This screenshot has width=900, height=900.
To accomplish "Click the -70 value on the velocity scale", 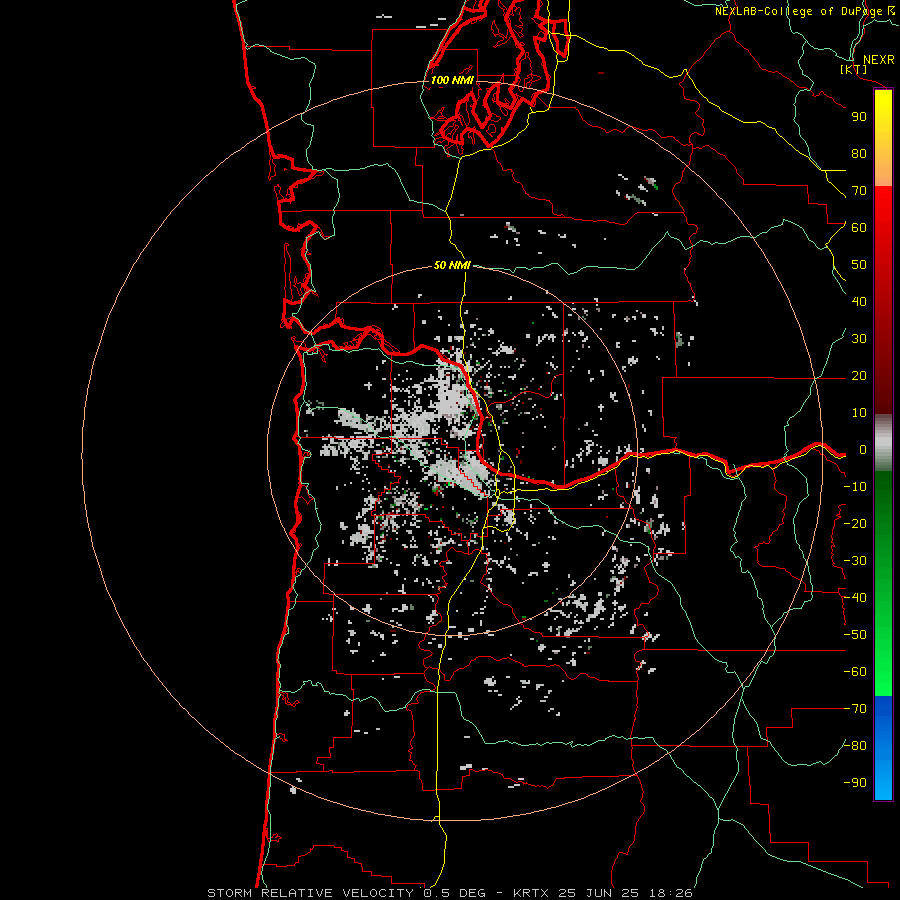I will pyautogui.click(x=855, y=709).
